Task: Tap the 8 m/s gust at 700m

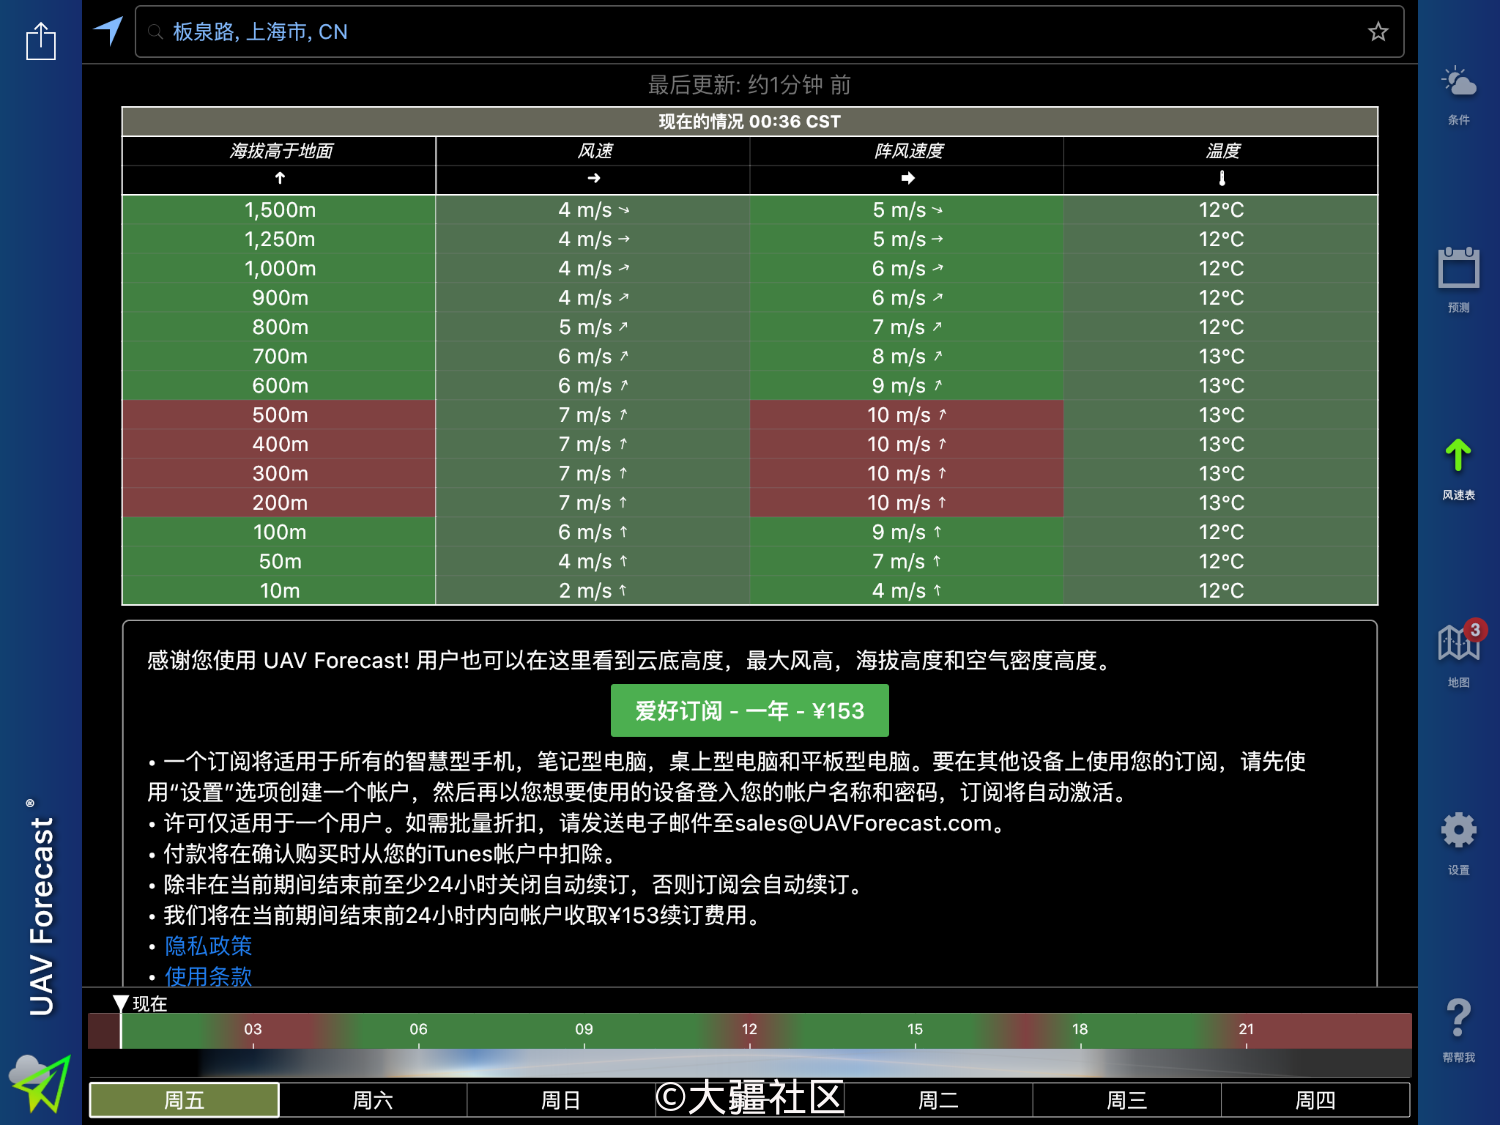Action: tap(907, 356)
